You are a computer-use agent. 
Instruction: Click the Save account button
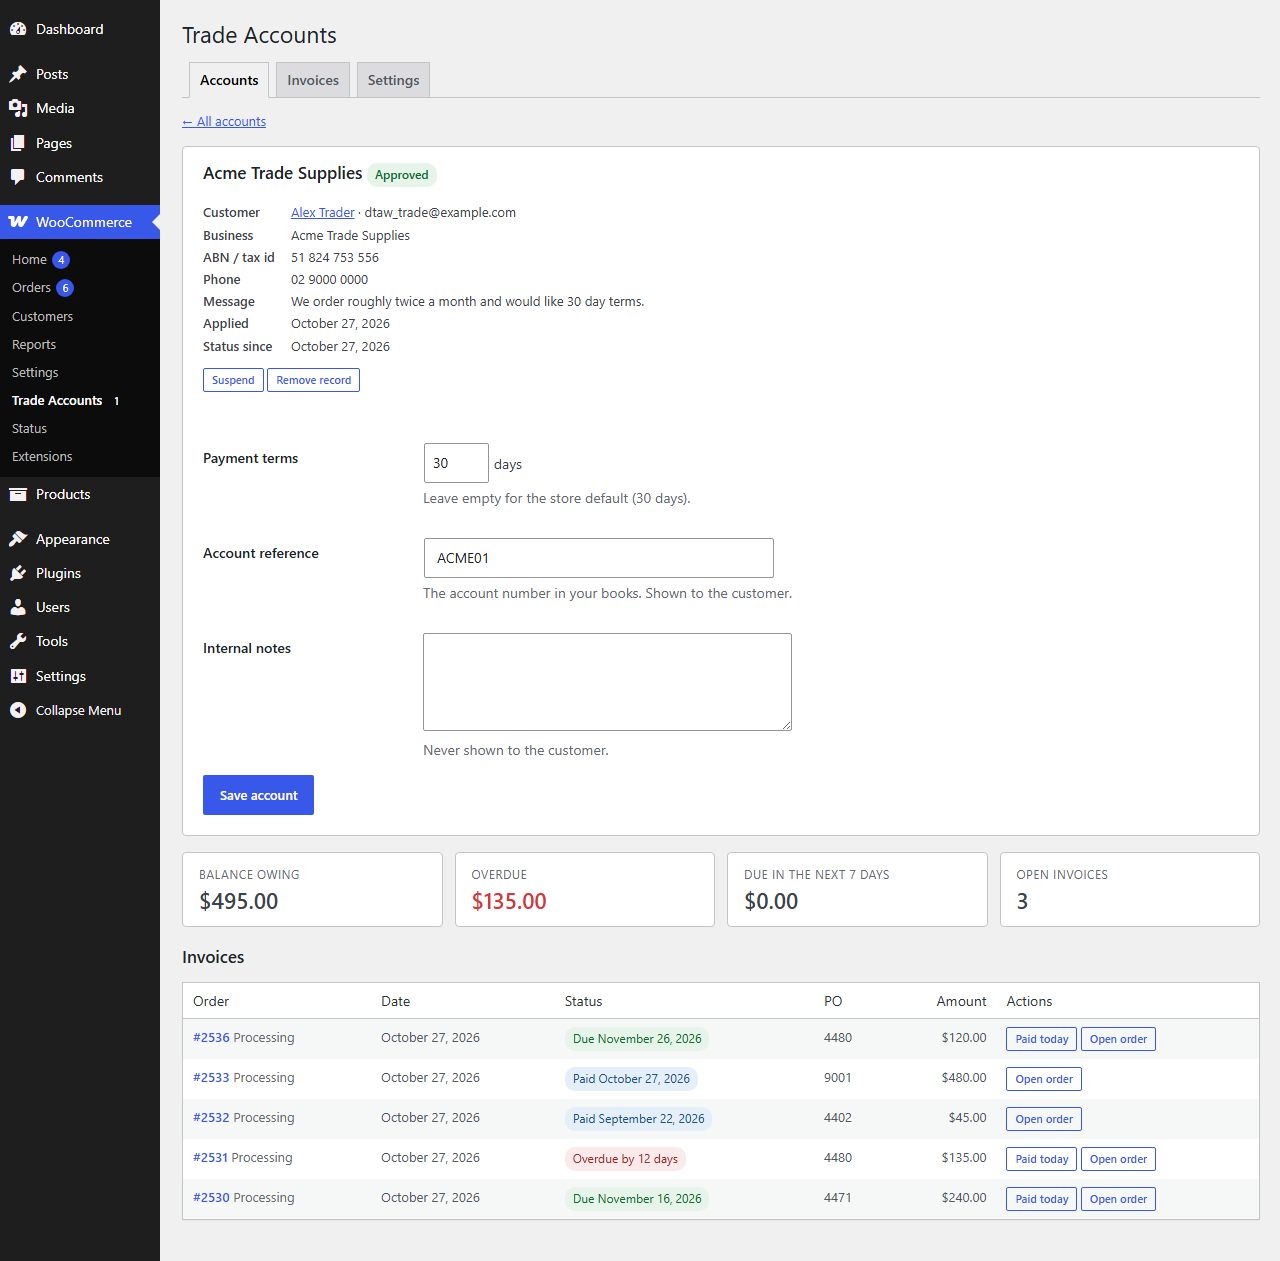(258, 795)
